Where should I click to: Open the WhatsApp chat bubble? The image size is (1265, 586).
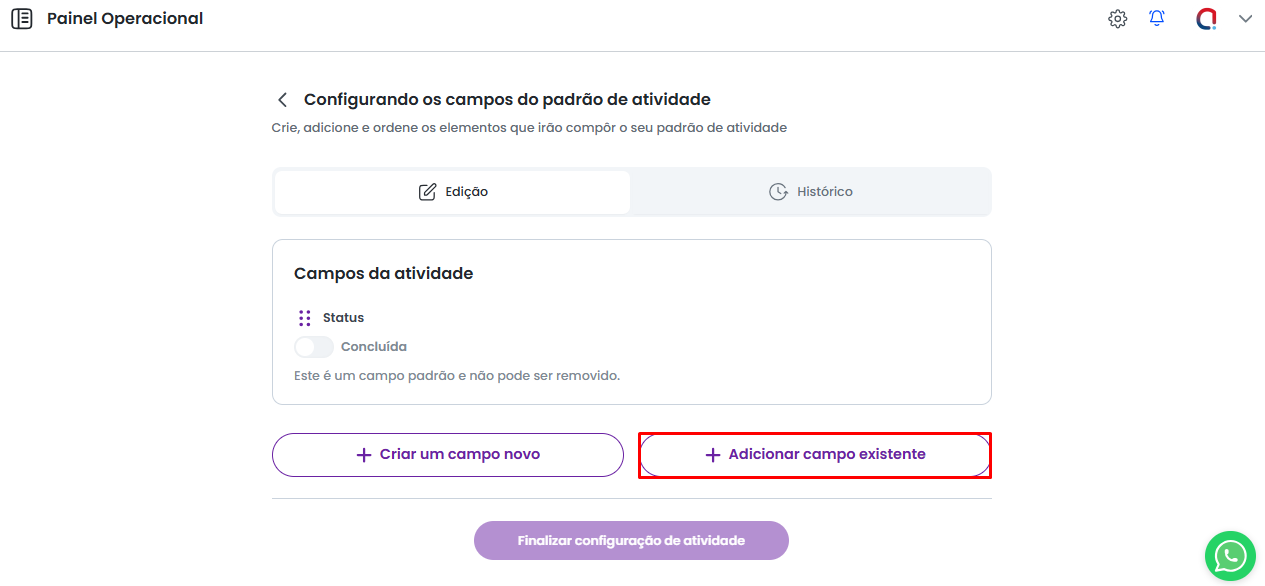[x=1229, y=555]
